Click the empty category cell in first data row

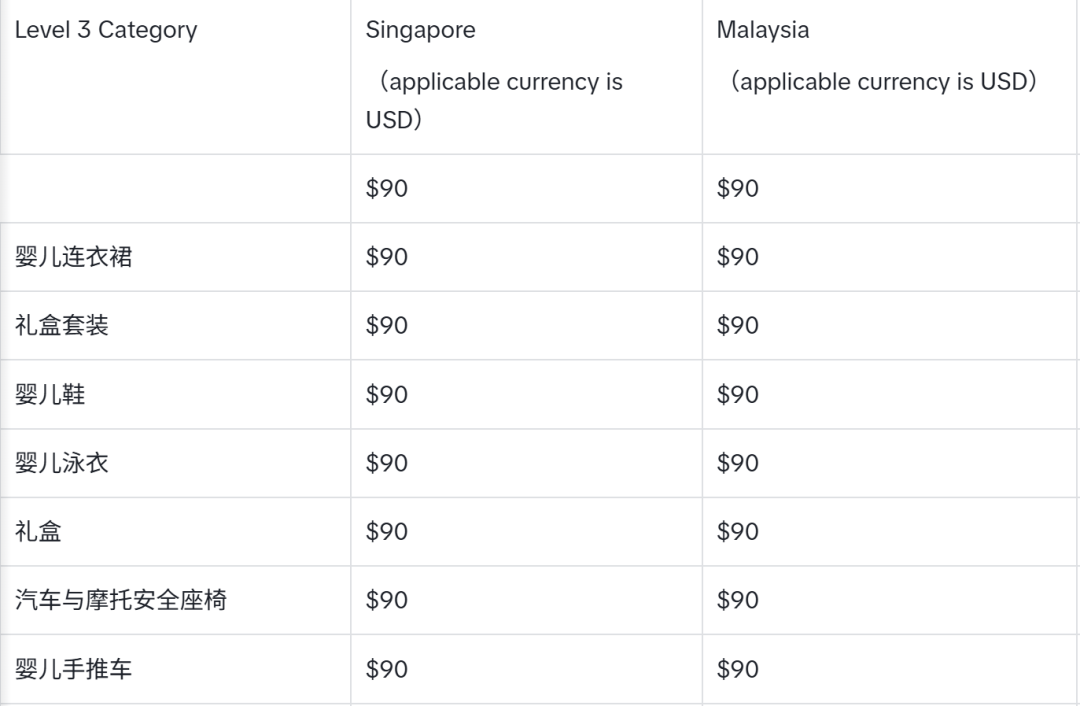pos(175,188)
